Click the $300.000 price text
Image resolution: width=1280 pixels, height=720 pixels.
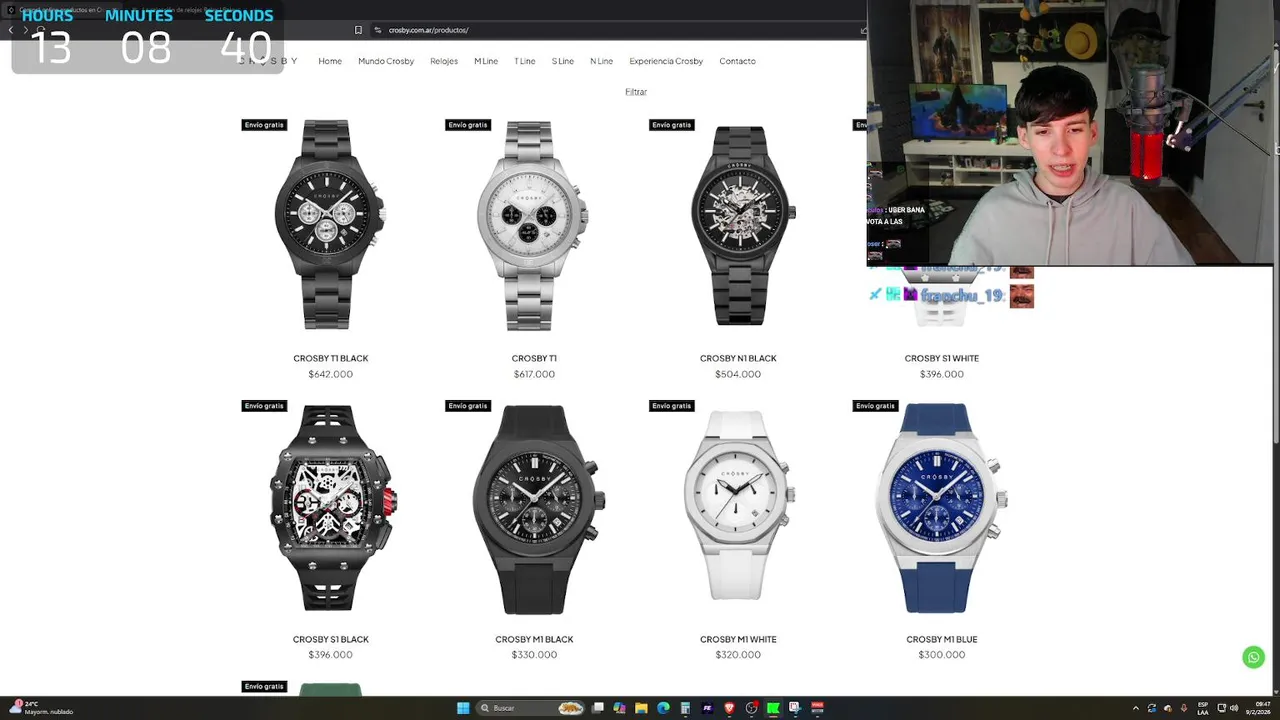(x=942, y=655)
